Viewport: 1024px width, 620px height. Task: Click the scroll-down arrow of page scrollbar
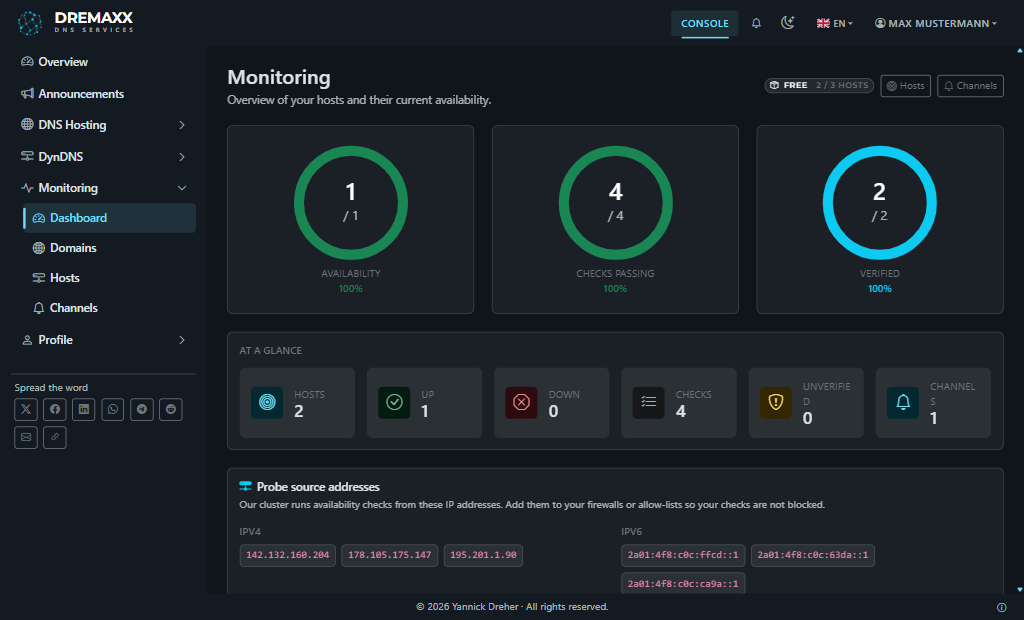tap(1020, 590)
